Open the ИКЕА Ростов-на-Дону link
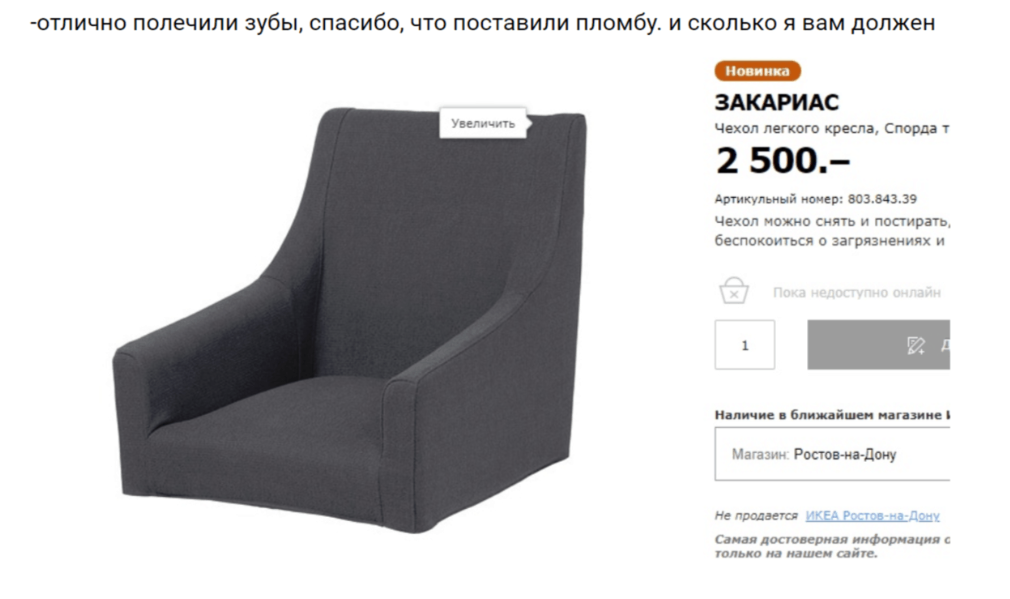The width and height of the screenshot is (1010, 599). point(872,515)
